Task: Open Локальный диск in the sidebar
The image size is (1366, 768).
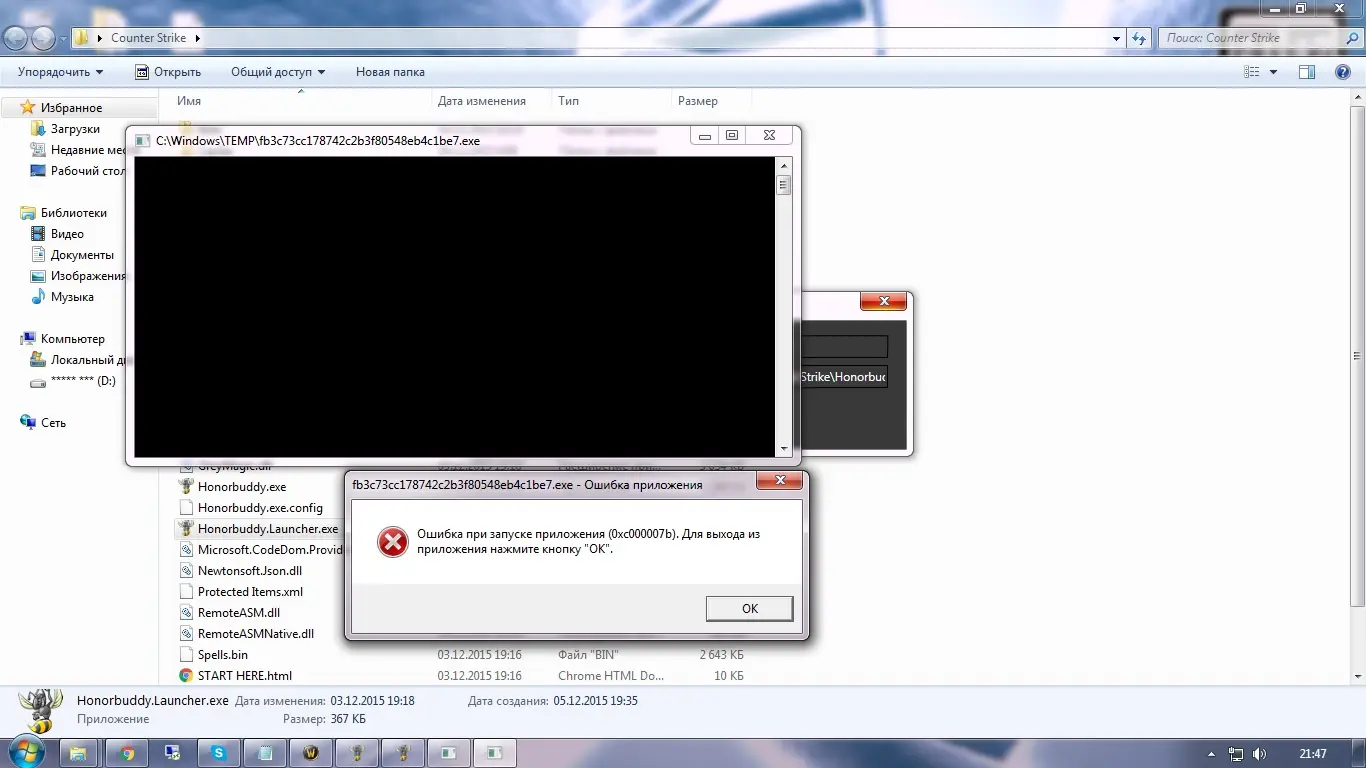Action: point(87,360)
